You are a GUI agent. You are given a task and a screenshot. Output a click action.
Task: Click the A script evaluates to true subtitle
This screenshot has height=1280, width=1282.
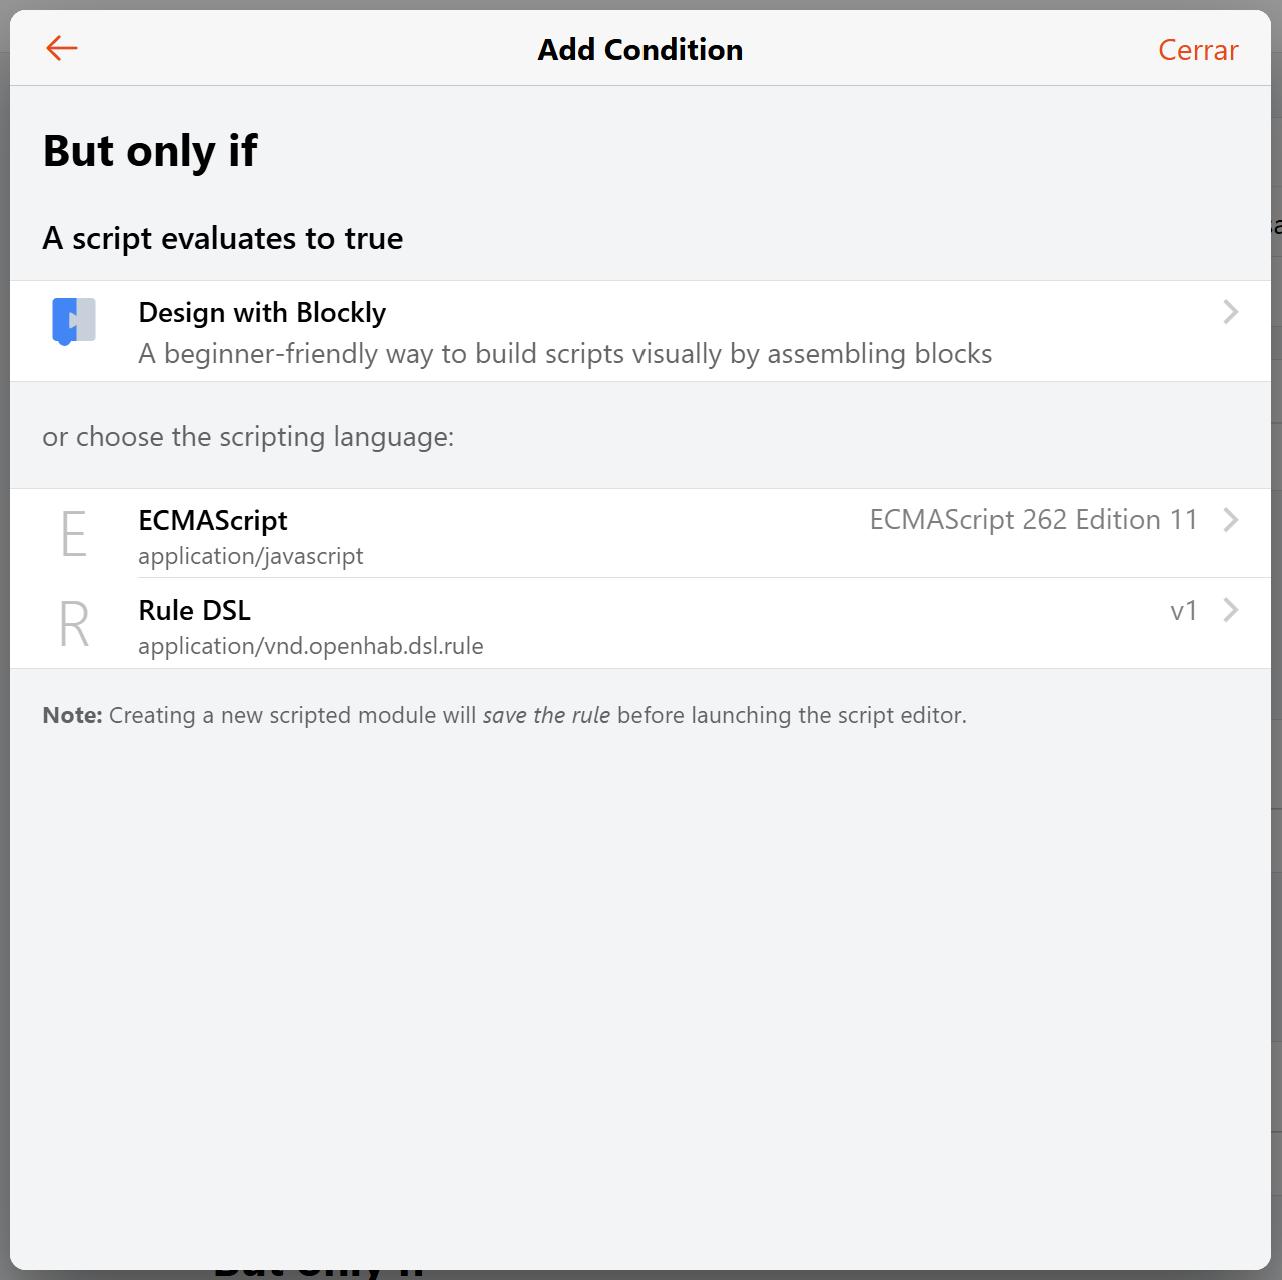coord(223,239)
